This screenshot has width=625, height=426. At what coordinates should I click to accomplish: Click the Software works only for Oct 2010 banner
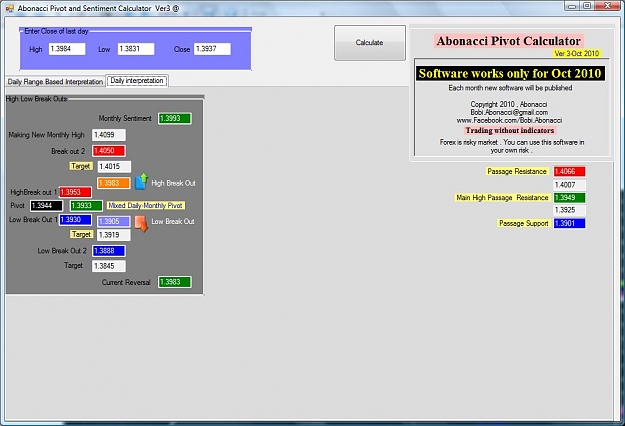coord(510,73)
